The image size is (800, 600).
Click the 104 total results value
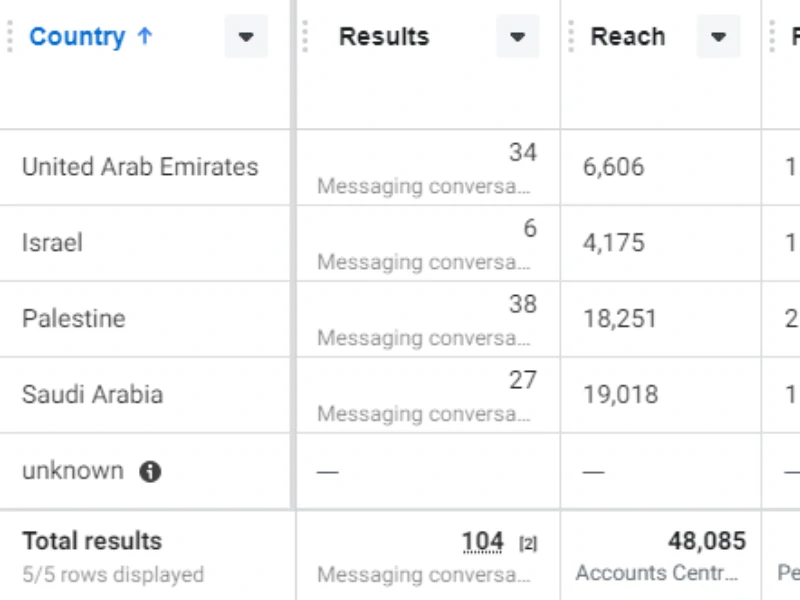point(483,542)
